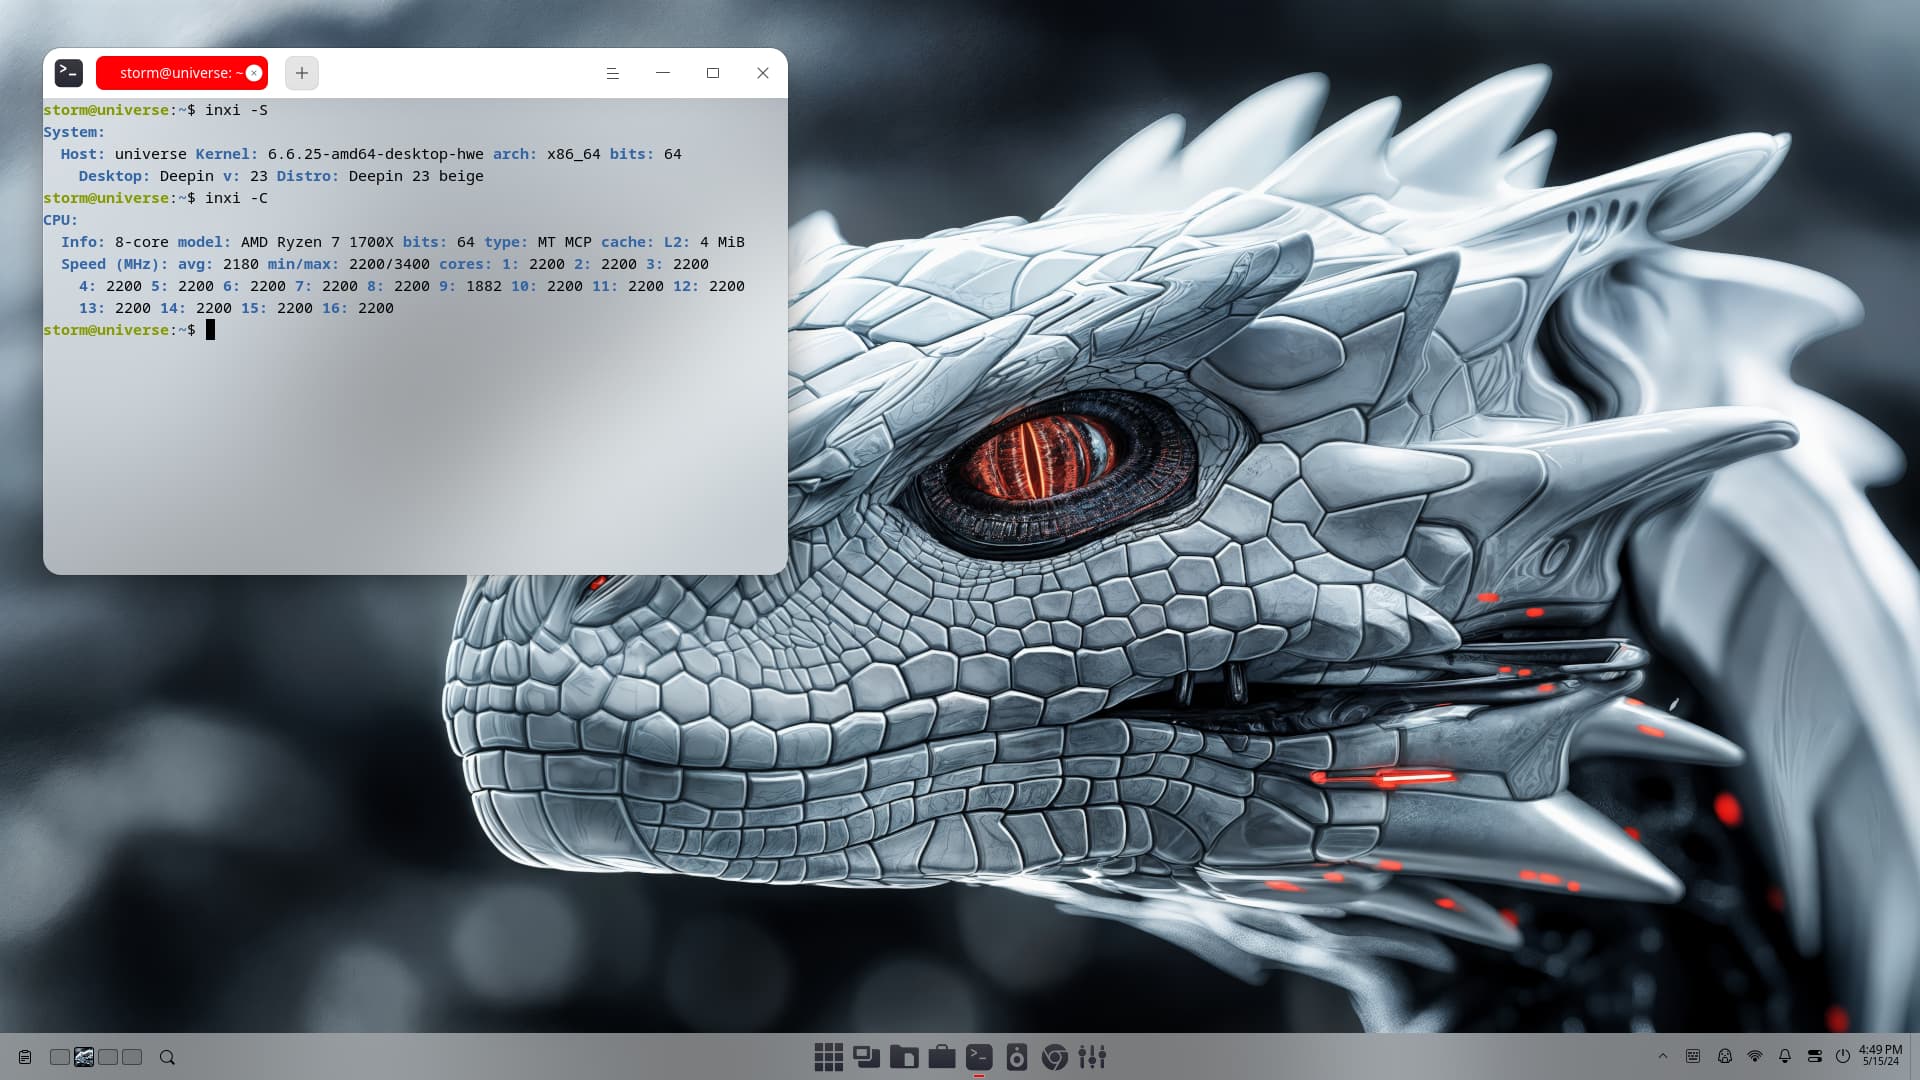Expand the hidden system tray arrow
This screenshot has height=1080, width=1920.
point(1663,1056)
